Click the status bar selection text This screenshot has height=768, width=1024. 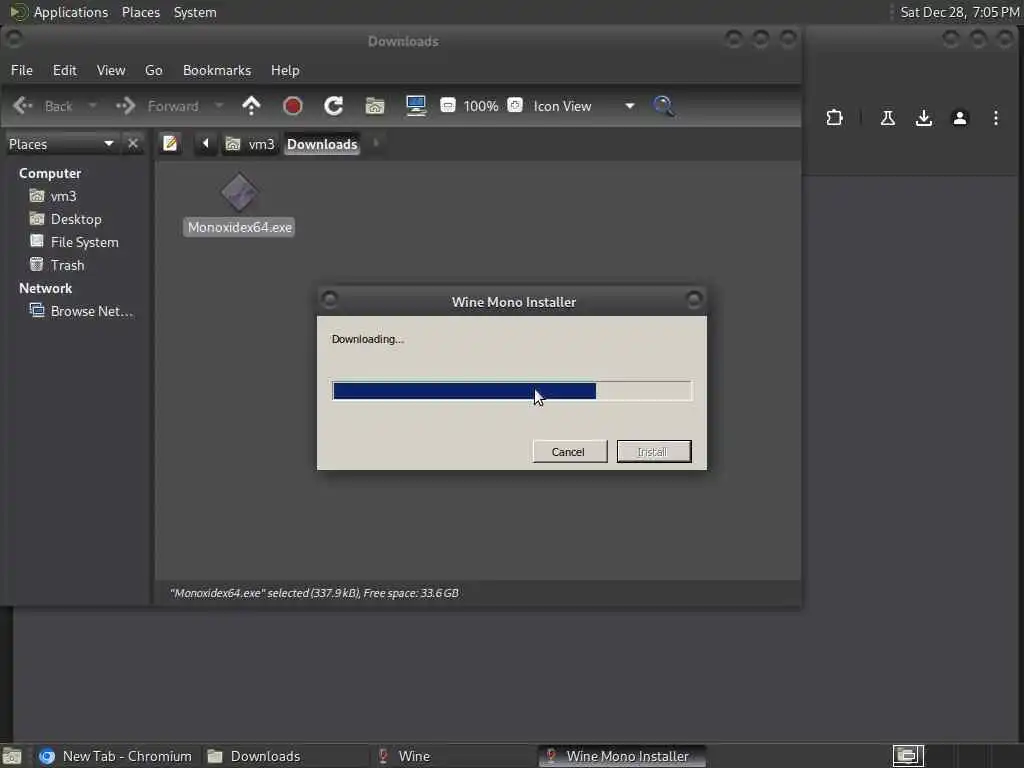pos(314,593)
